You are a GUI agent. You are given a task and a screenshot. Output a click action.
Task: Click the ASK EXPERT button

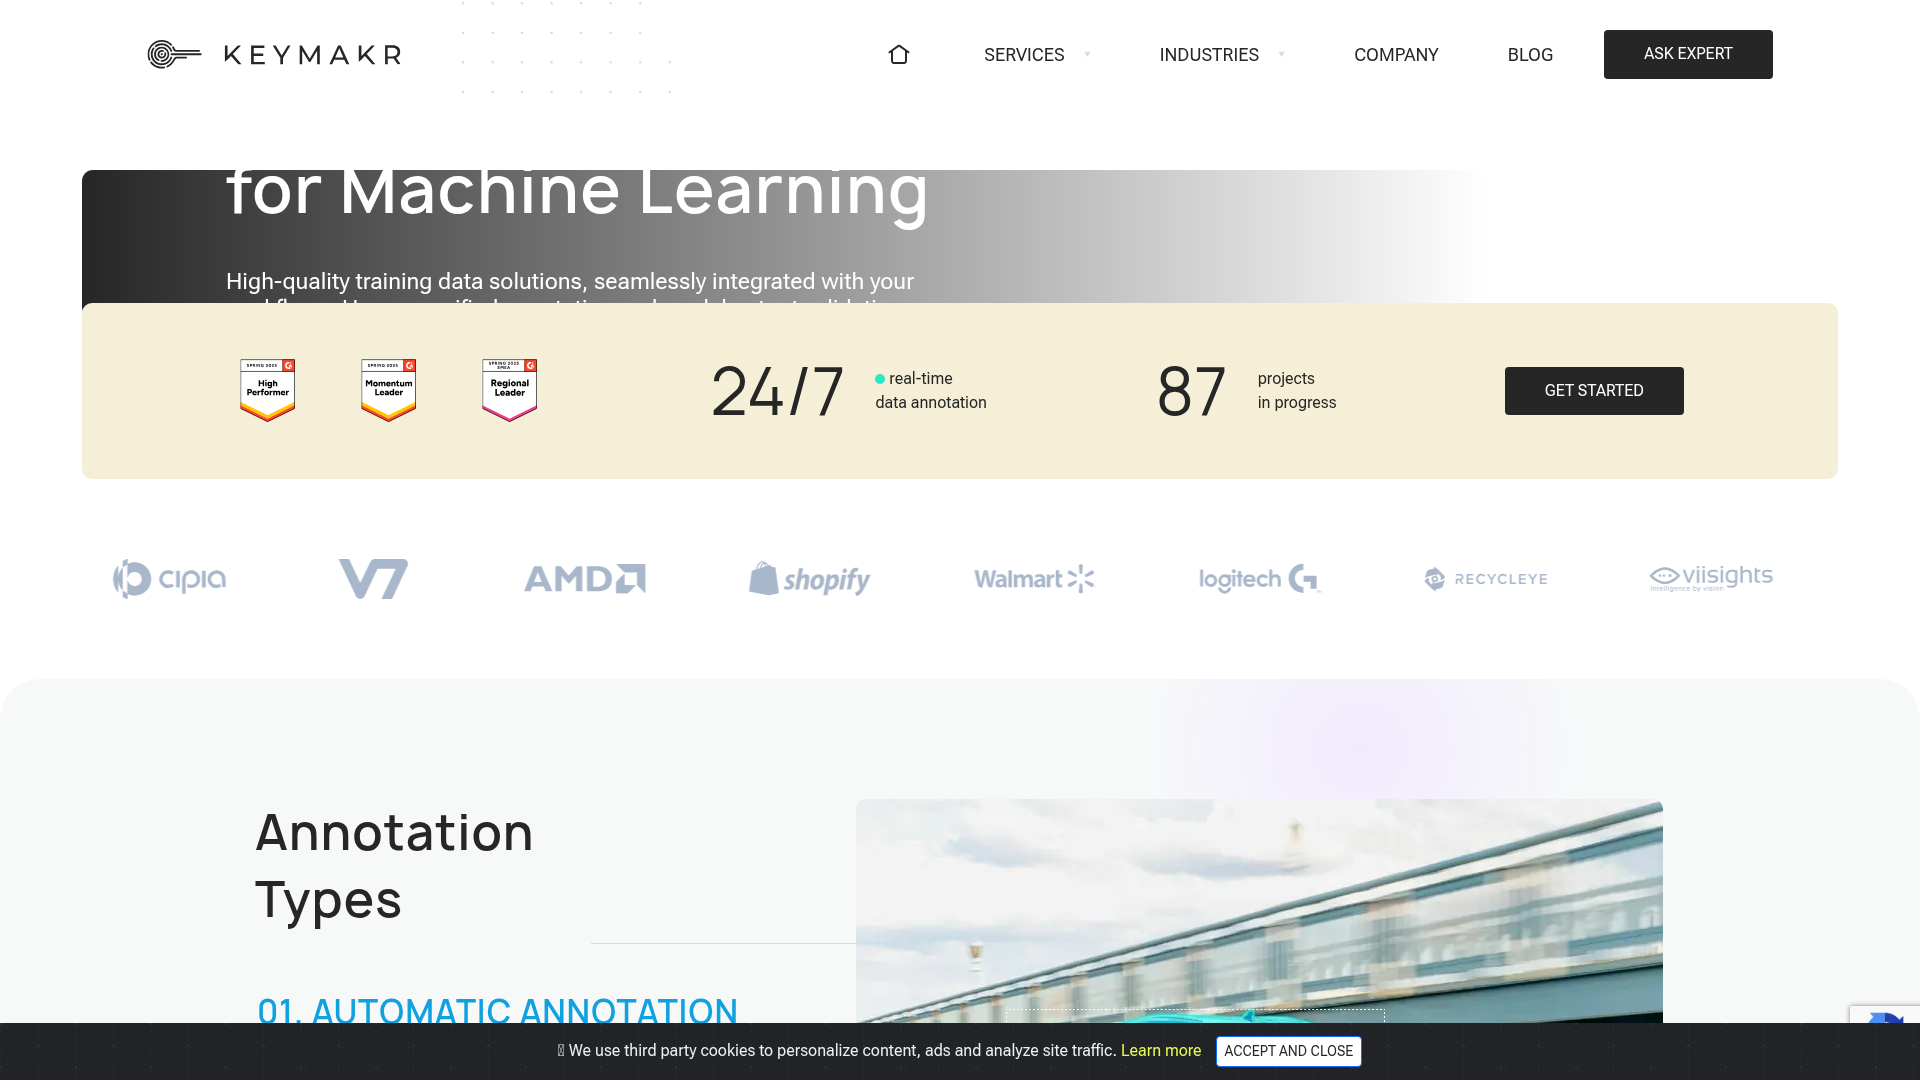point(1688,54)
